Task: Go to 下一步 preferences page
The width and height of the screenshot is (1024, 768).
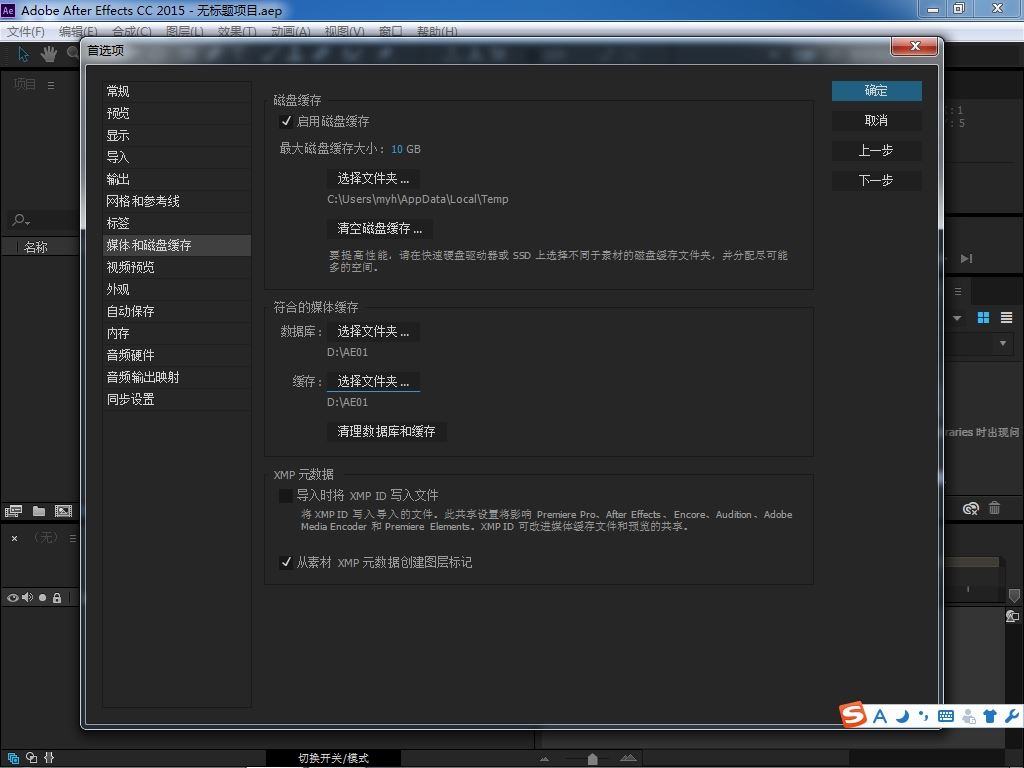Action: (876, 181)
